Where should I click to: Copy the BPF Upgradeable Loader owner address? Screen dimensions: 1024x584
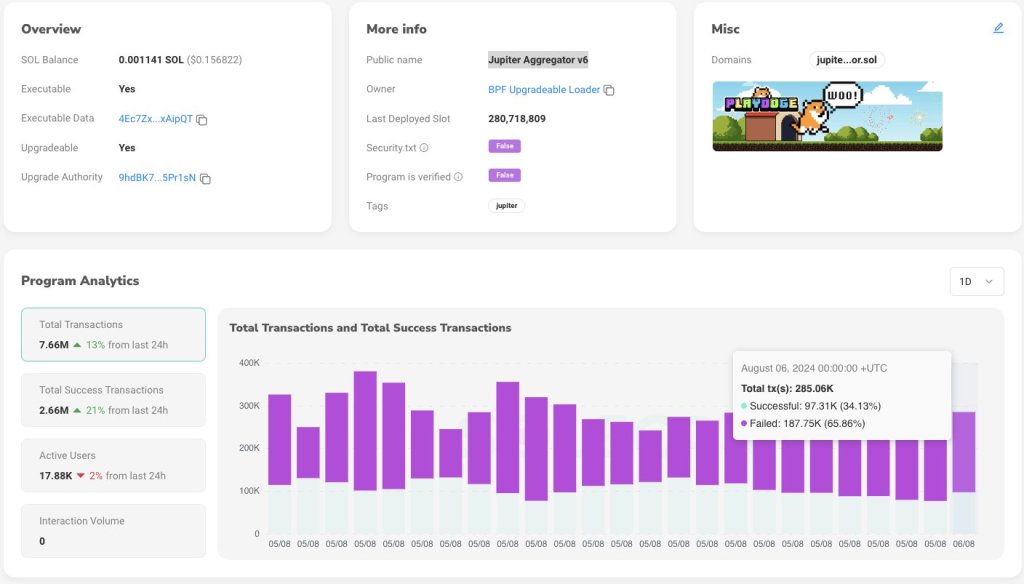[x=609, y=90]
